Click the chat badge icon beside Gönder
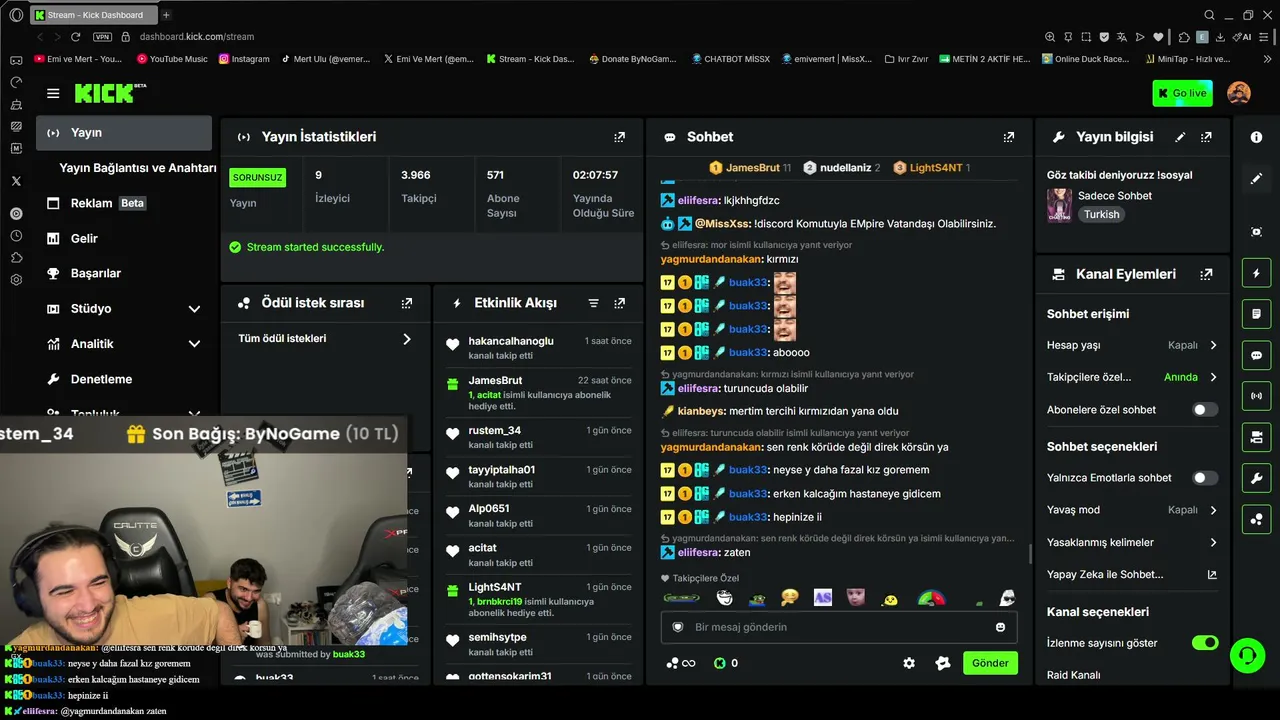Screen dimensions: 1280x720 click(x=942, y=663)
